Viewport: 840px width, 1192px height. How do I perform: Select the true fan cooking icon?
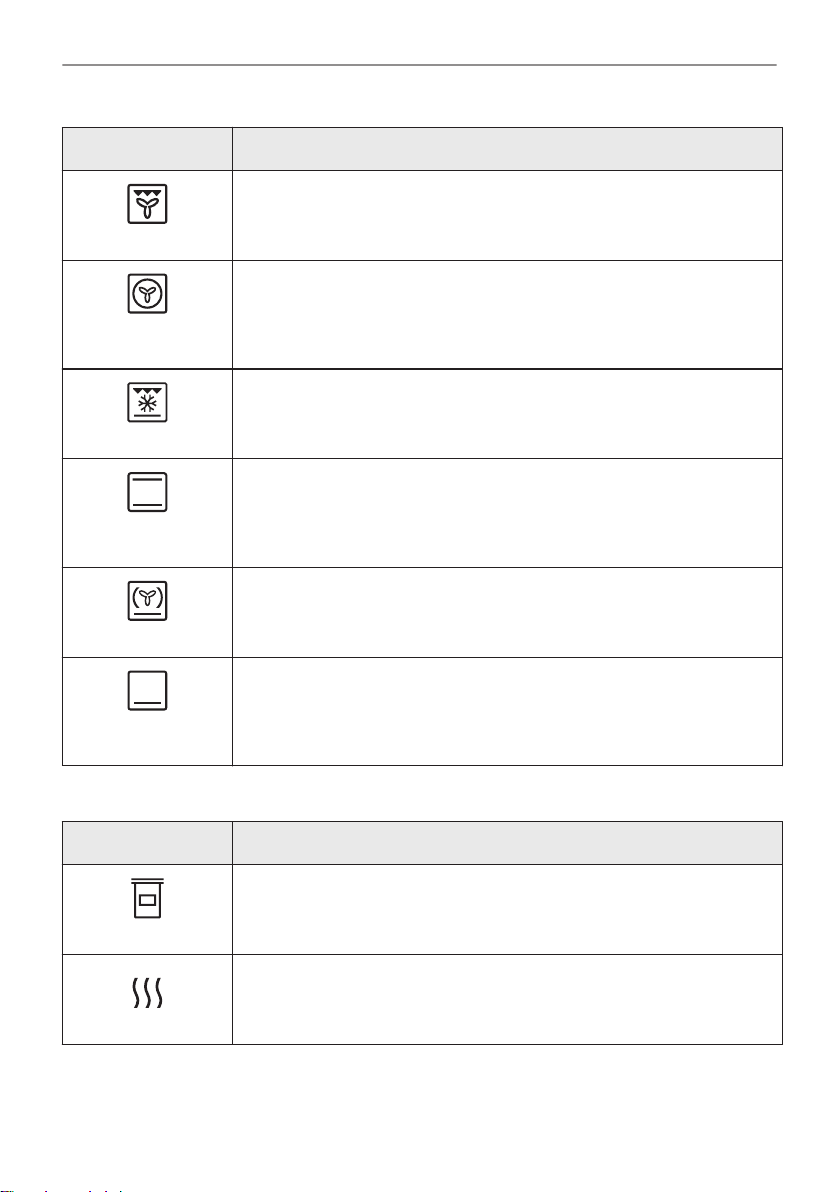point(147,293)
